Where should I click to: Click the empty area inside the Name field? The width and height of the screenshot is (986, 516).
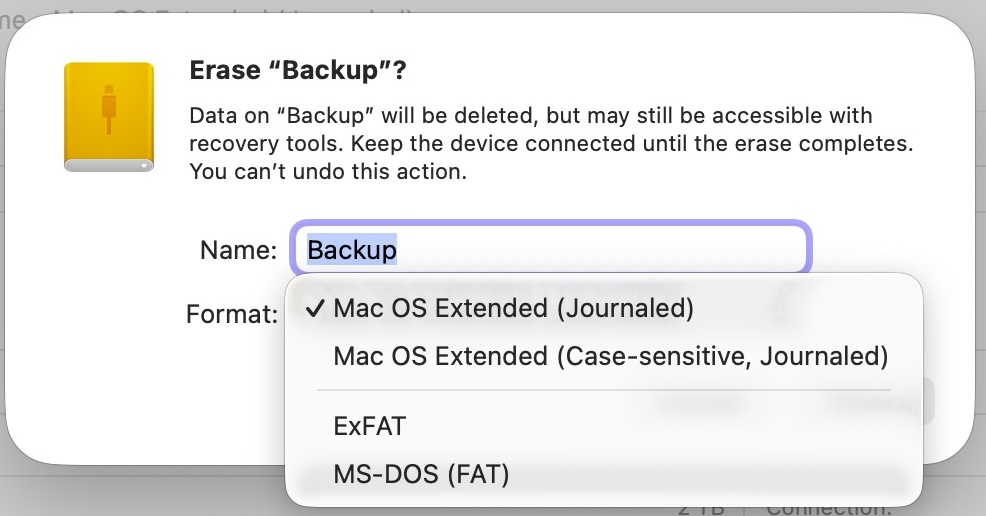click(600, 248)
